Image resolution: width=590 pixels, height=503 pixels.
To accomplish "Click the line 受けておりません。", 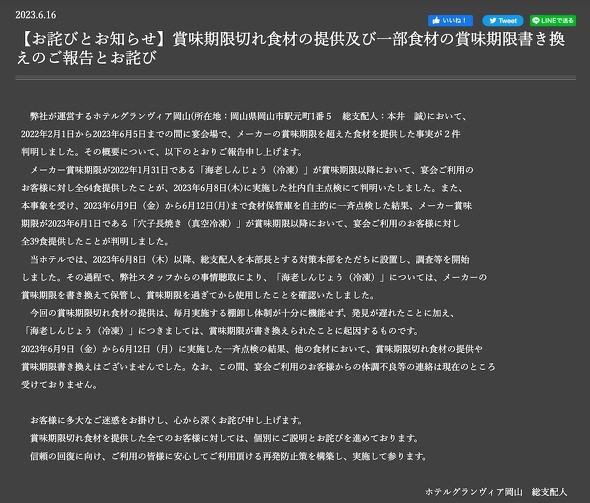I will 60,385.
